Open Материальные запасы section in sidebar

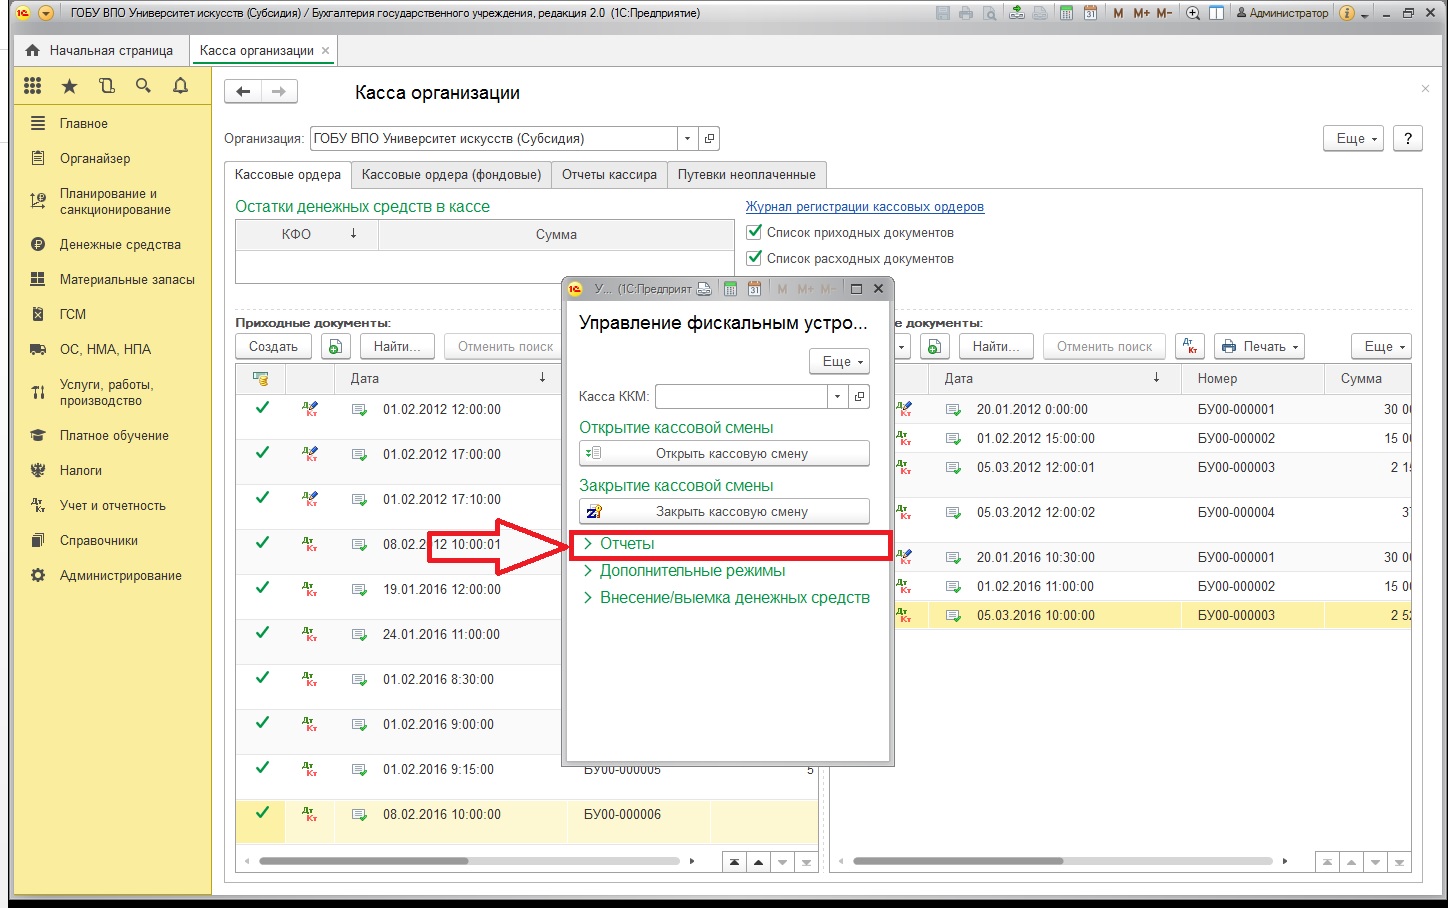point(127,279)
